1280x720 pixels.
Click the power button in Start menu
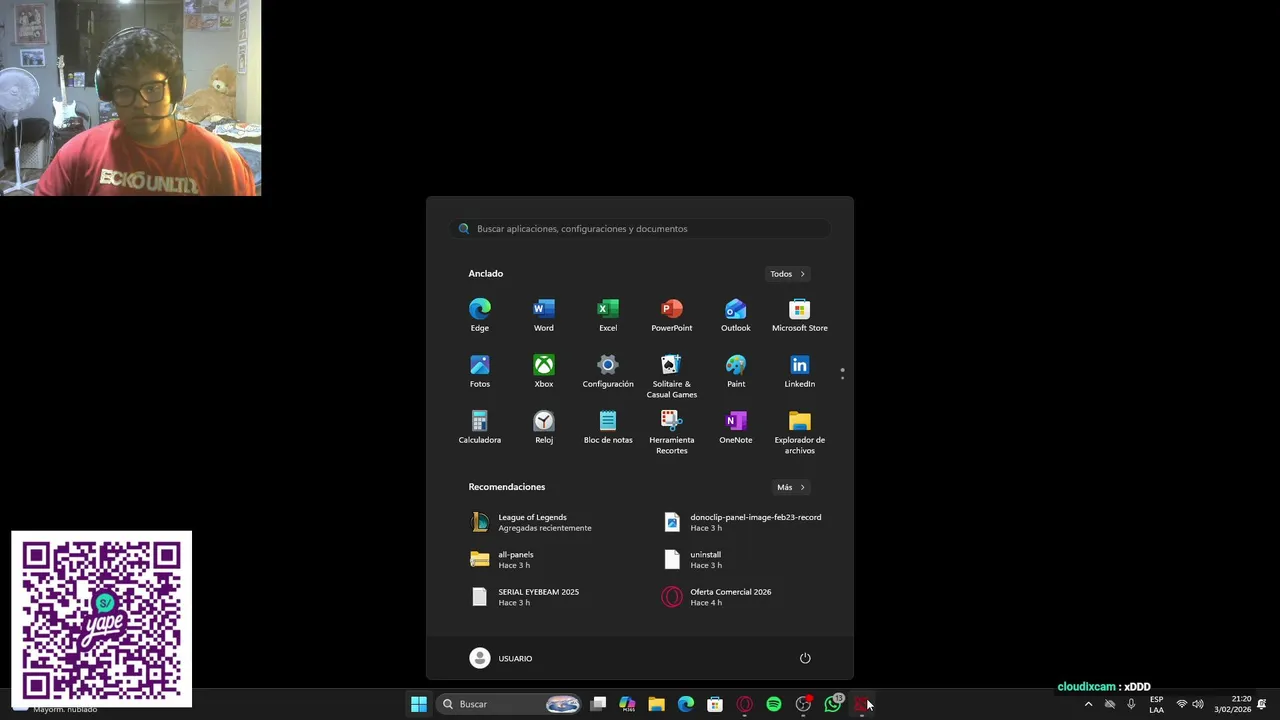[805, 658]
